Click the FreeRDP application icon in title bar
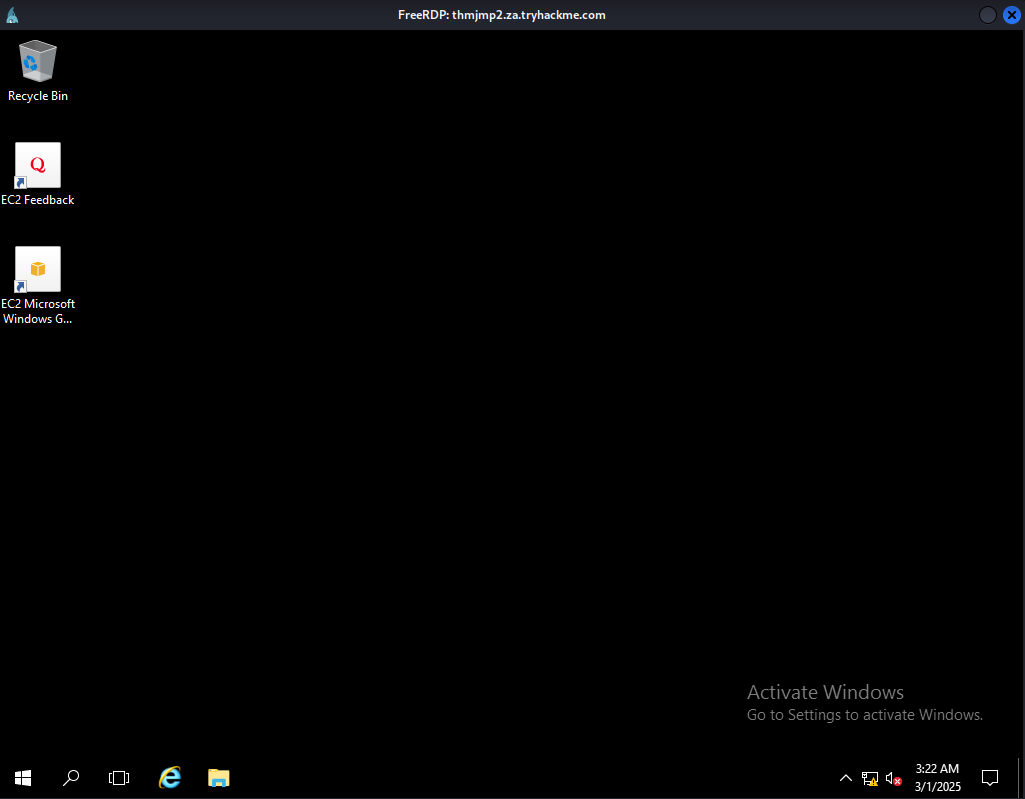 click(12, 15)
